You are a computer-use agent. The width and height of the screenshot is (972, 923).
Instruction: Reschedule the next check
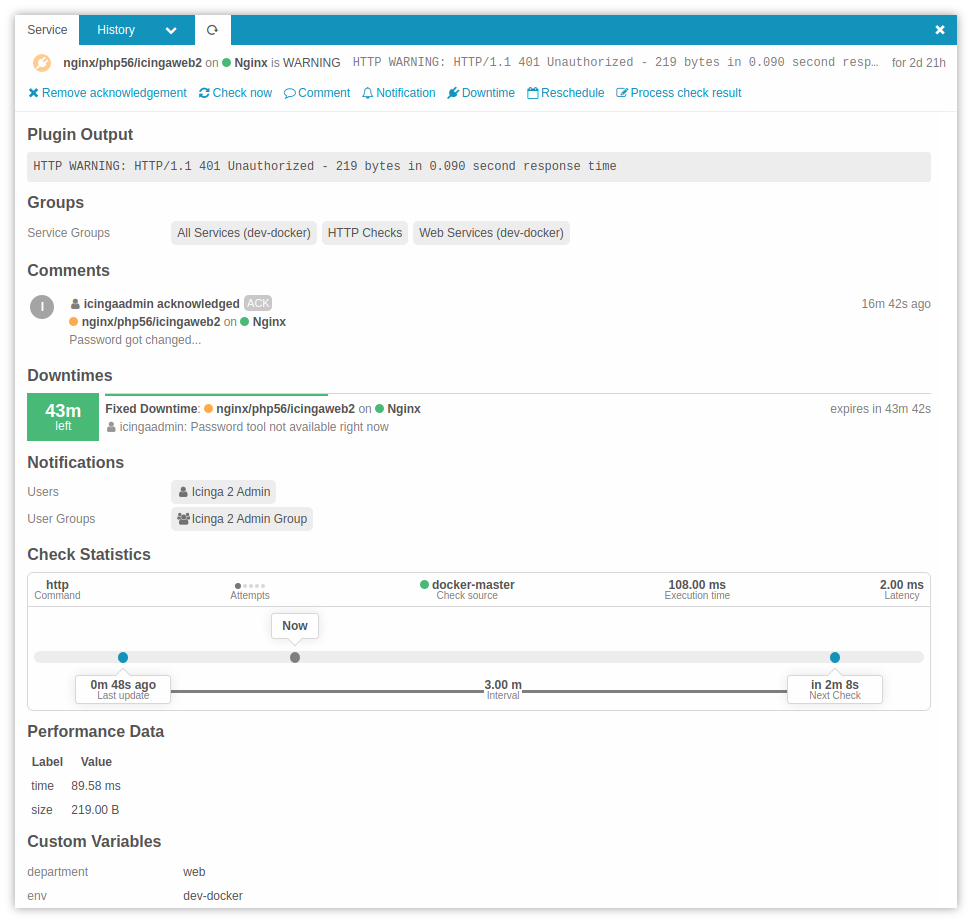[x=565, y=93]
